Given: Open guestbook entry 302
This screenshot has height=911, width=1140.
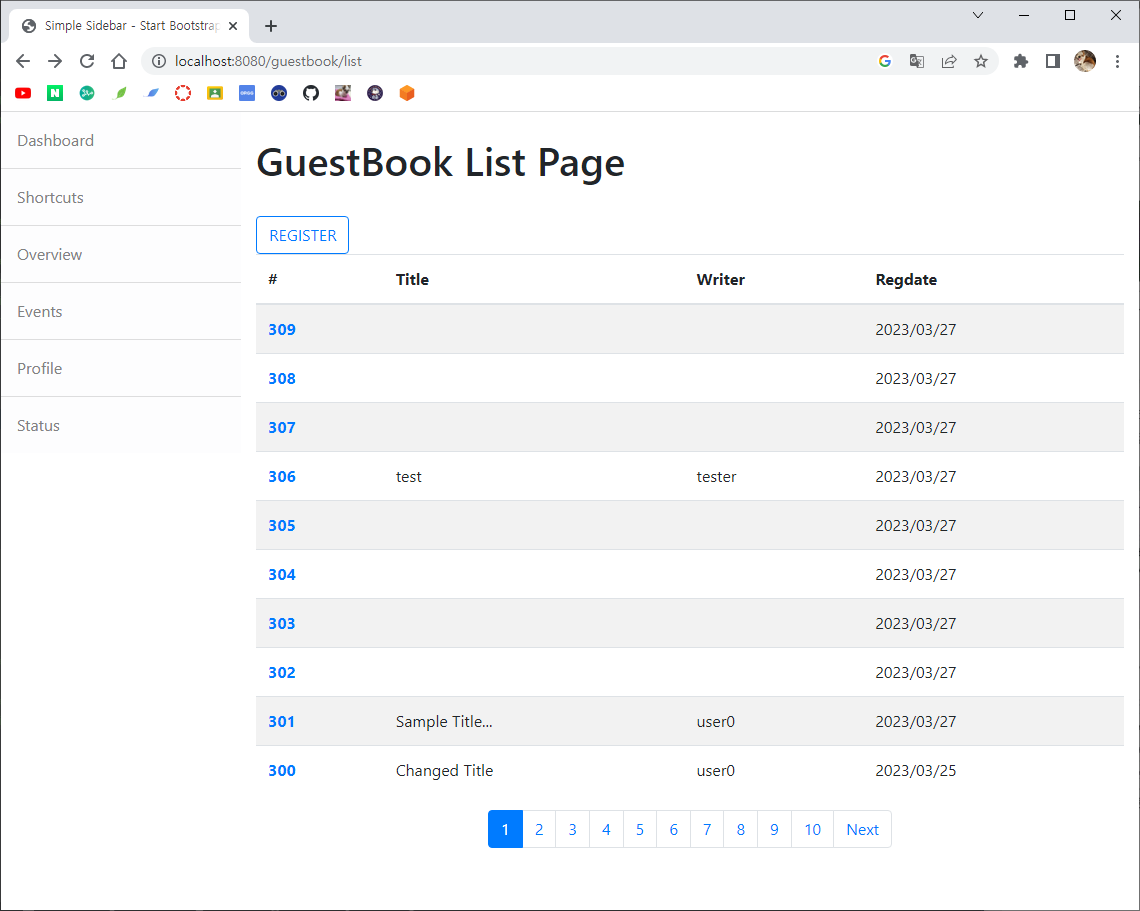Looking at the screenshot, I should tap(282, 673).
